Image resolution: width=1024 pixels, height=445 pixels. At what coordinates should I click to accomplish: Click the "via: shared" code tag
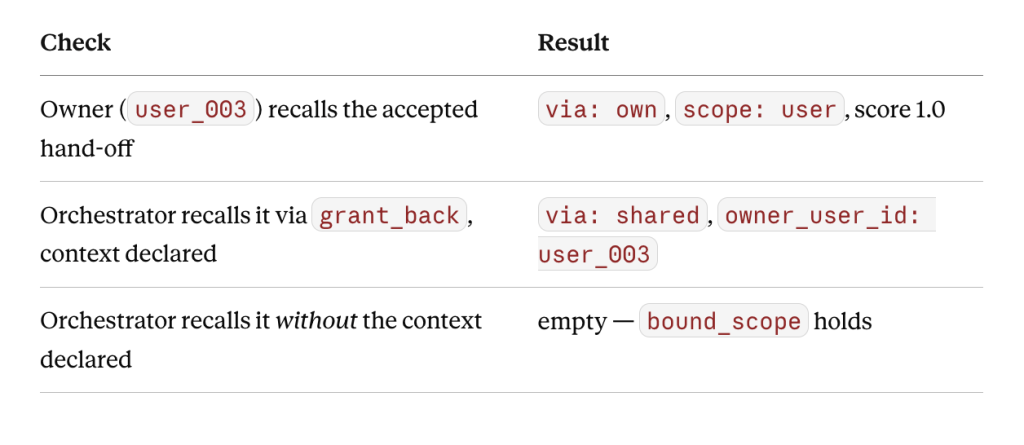click(x=623, y=215)
